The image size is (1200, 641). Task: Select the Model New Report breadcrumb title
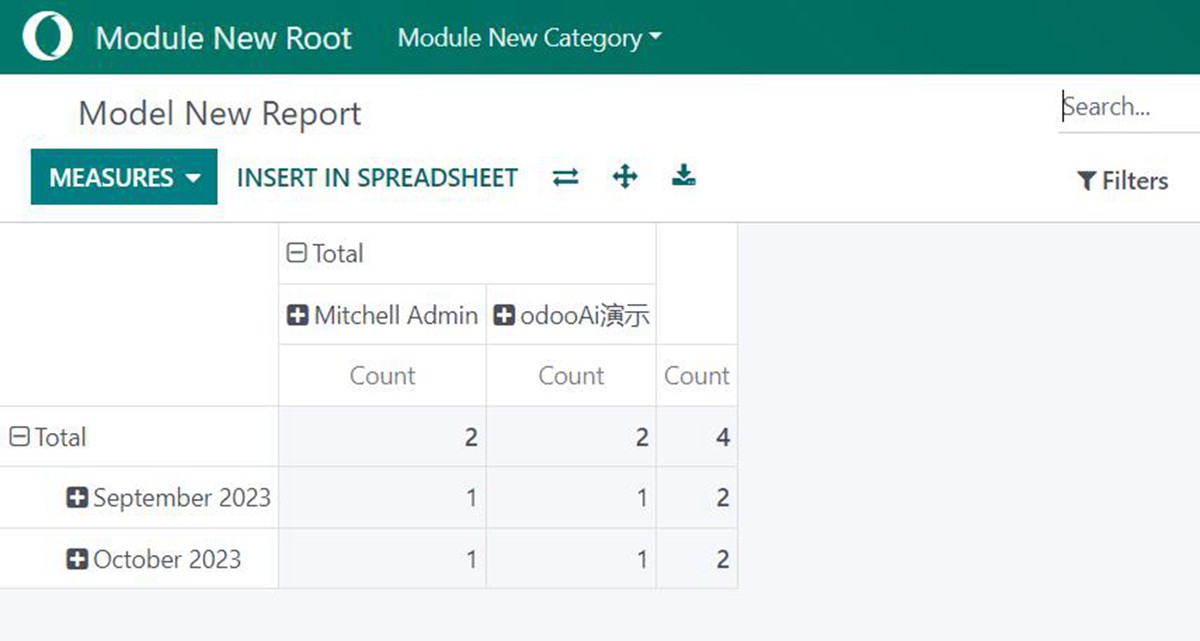coord(219,113)
